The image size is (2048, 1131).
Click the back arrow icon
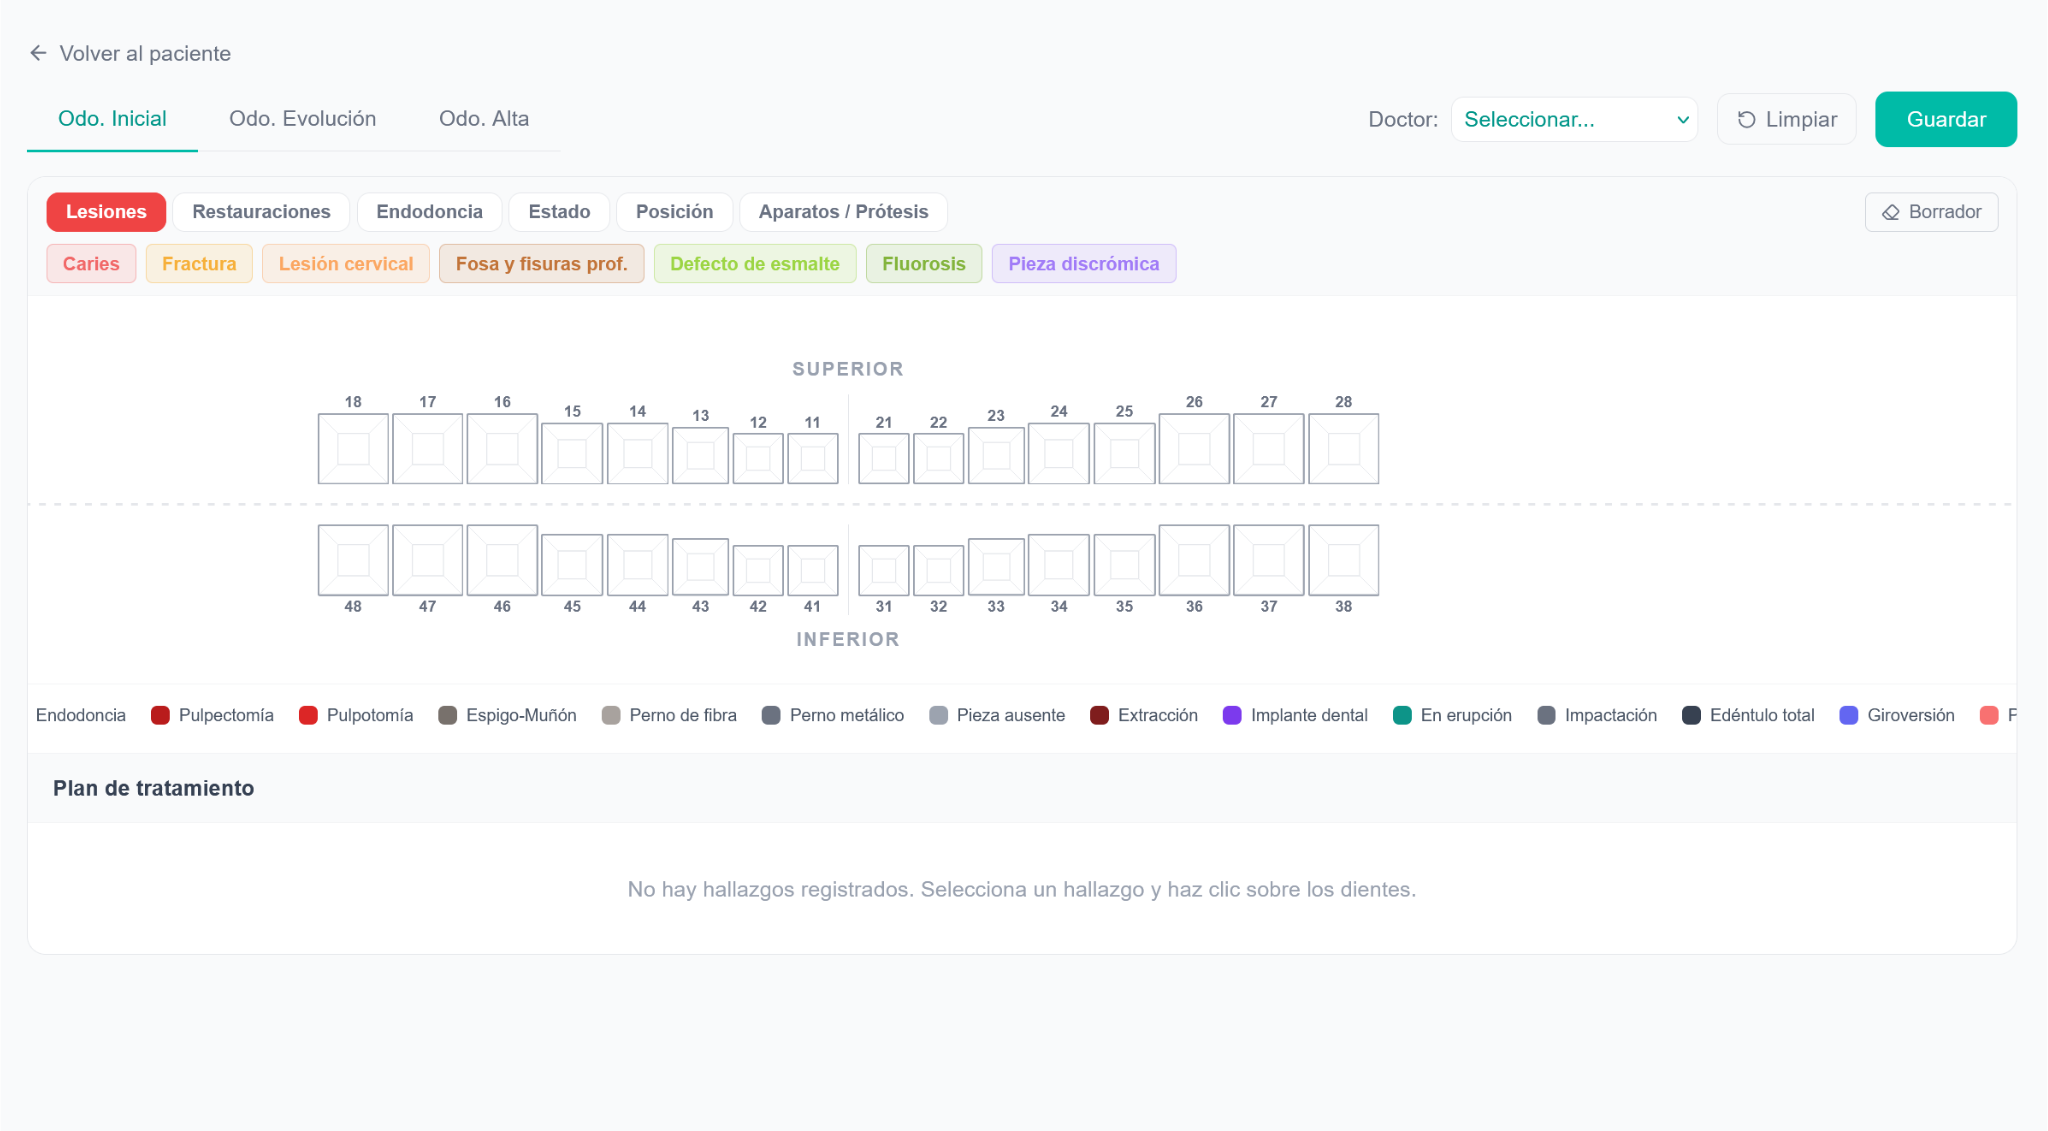point(38,53)
